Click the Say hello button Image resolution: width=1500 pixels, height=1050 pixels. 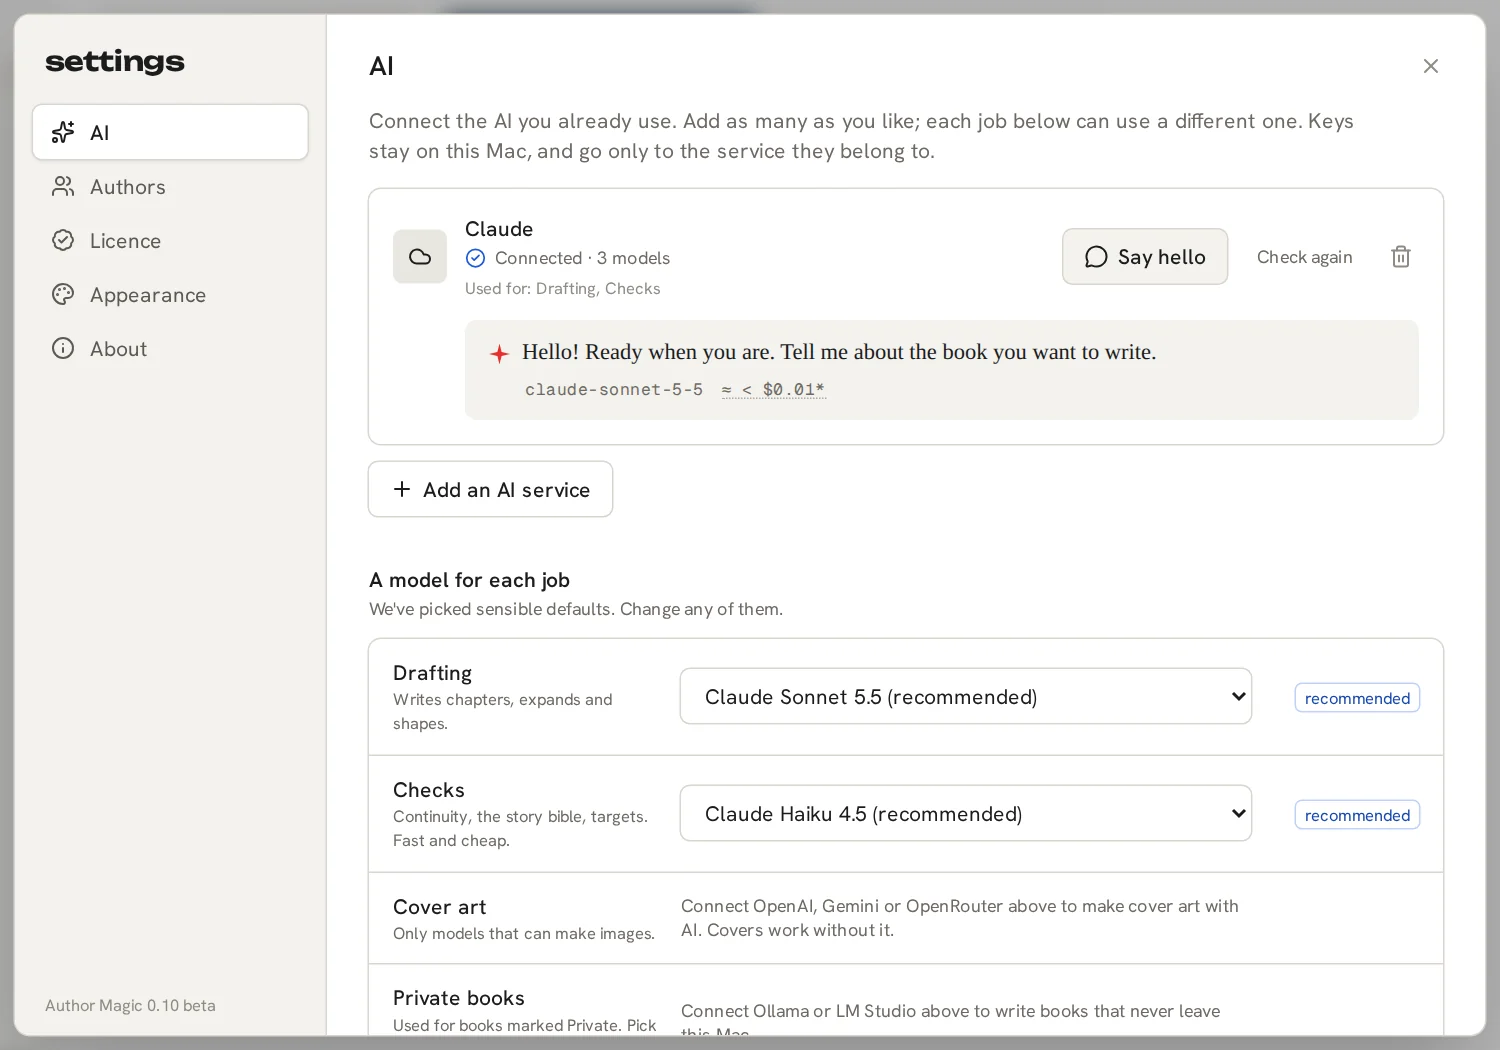[x=1145, y=257]
